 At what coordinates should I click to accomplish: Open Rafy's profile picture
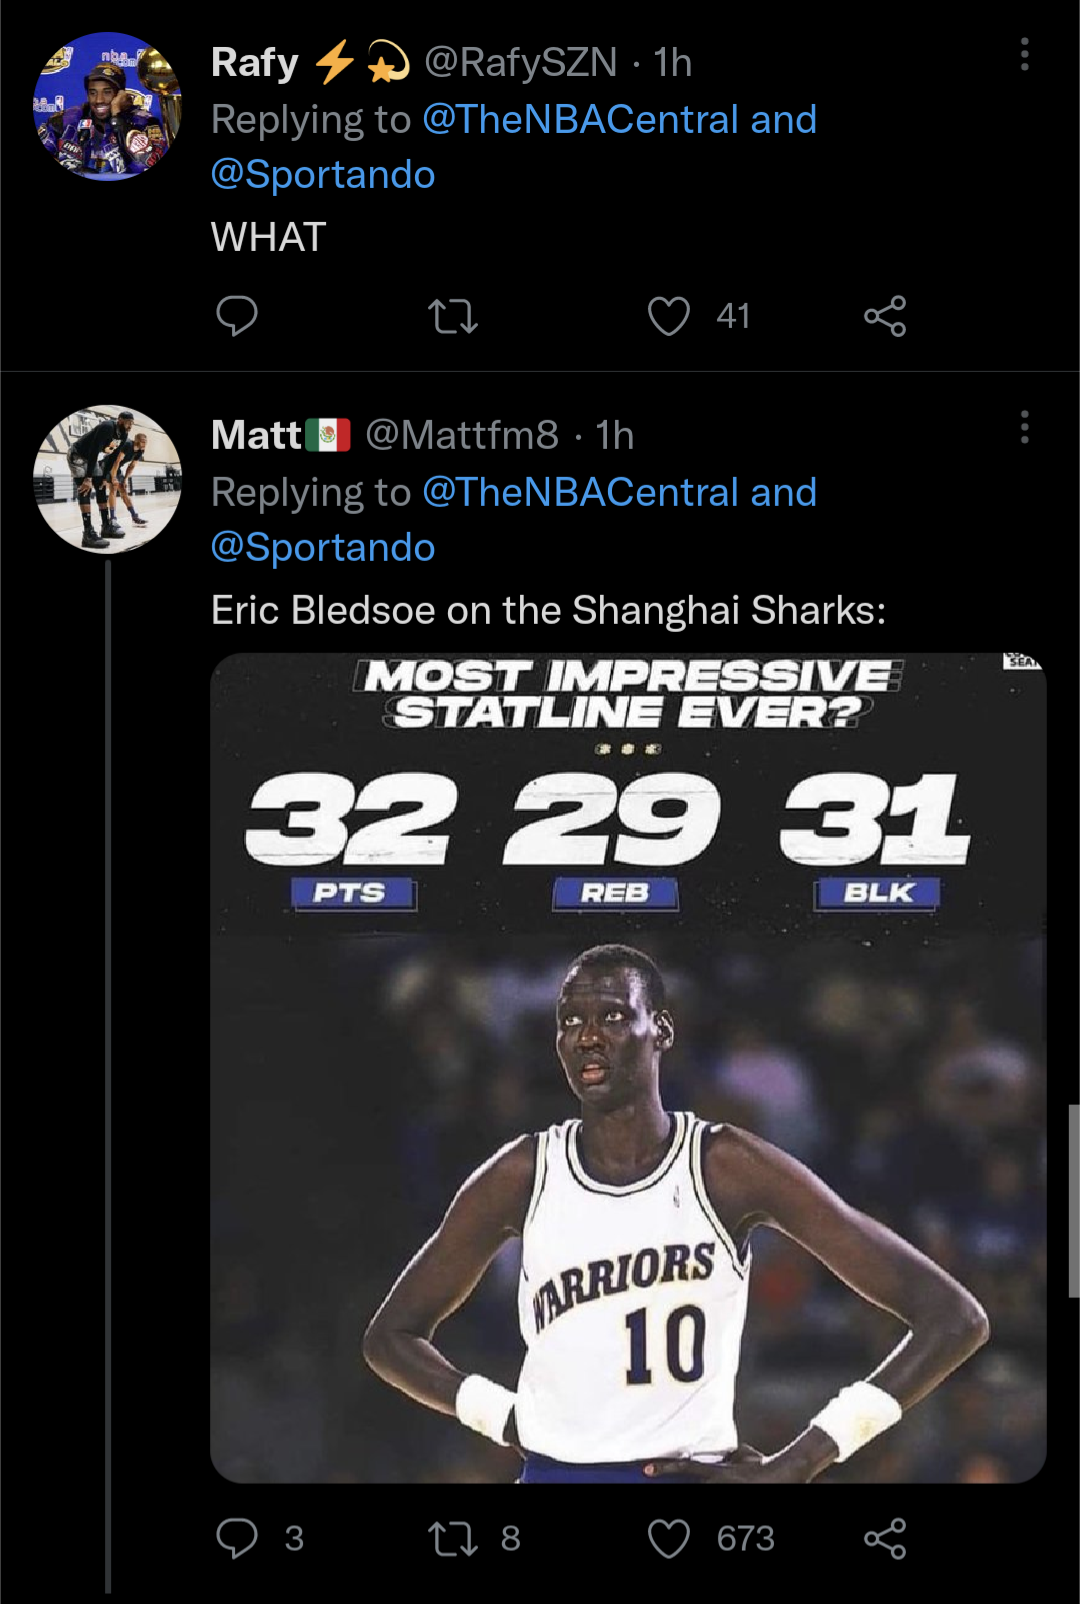pos(107,107)
